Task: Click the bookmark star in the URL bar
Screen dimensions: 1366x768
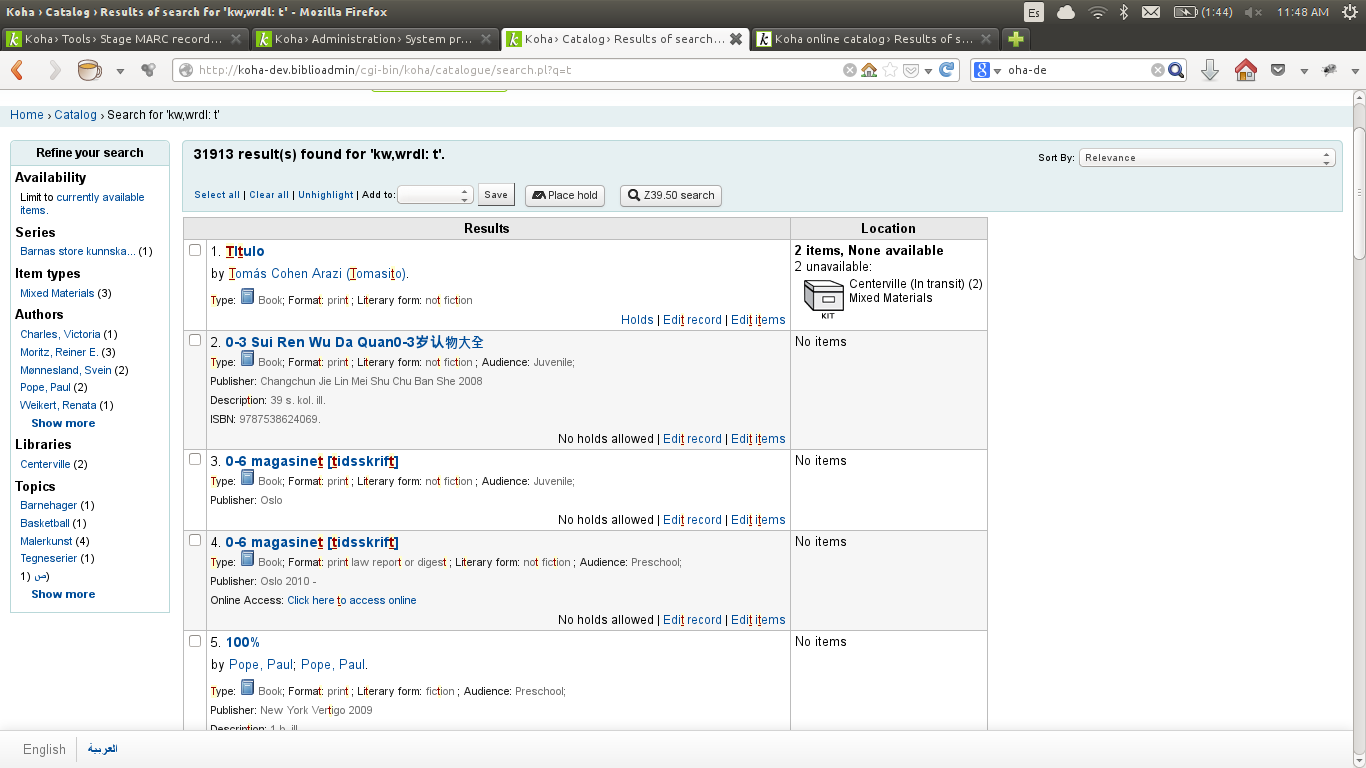Action: pos(890,70)
